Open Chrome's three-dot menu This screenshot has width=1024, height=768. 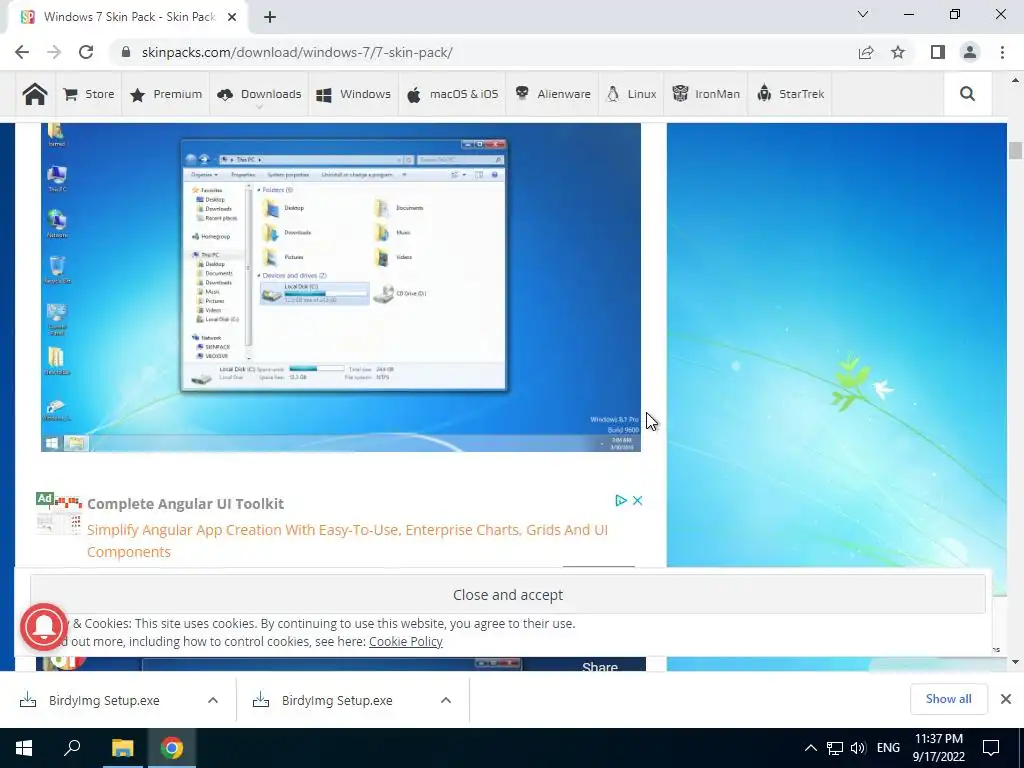1002,52
